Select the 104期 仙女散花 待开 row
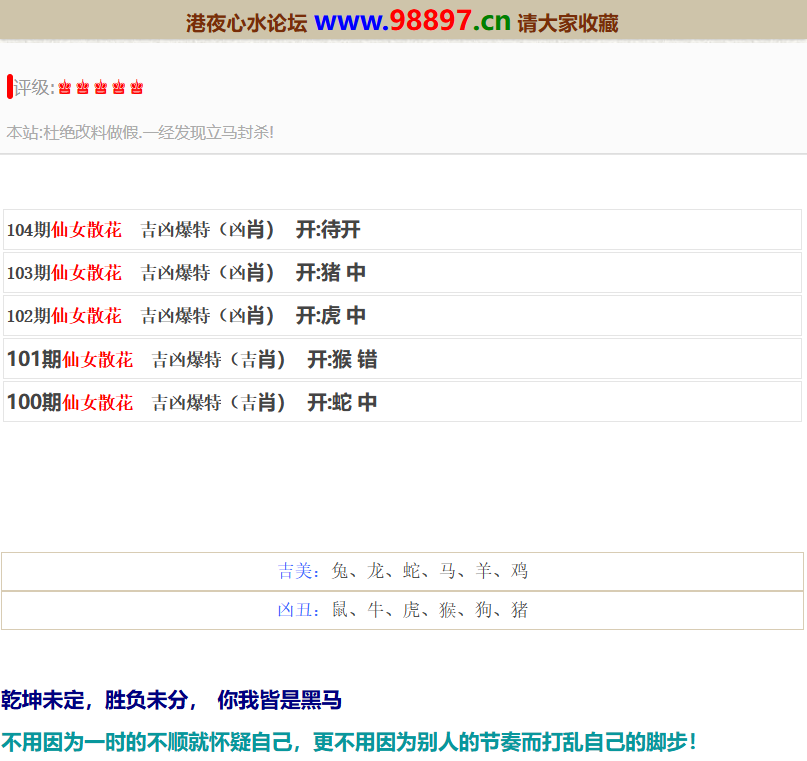This screenshot has height=761, width=807. pos(402,230)
